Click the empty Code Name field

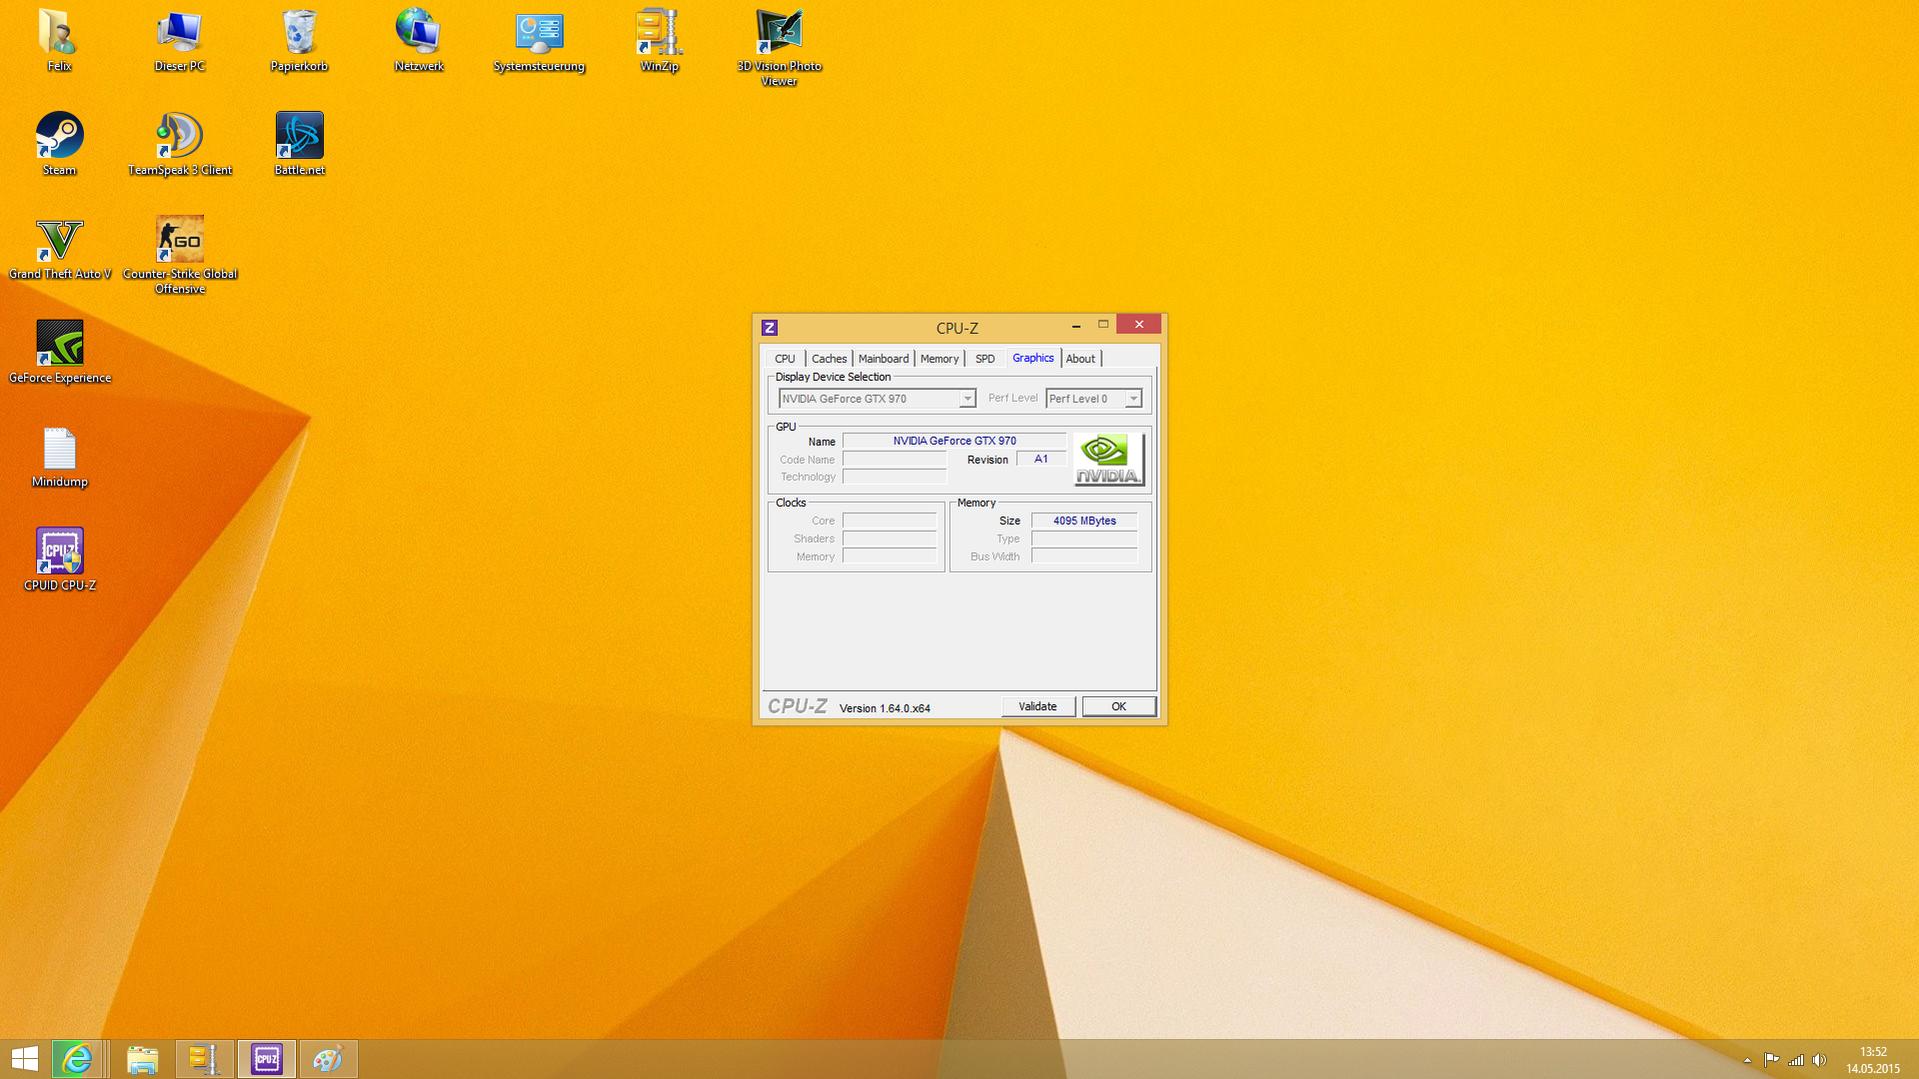point(894,459)
